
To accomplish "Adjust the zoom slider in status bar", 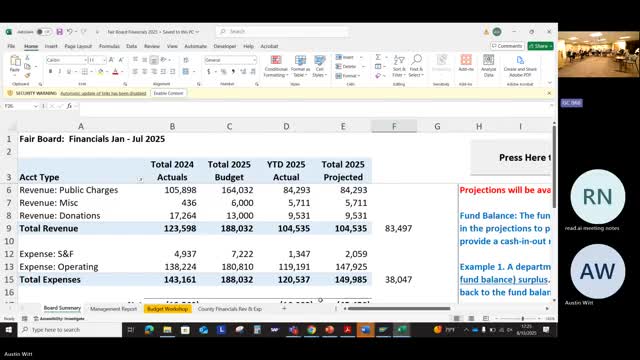I will (522, 318).
